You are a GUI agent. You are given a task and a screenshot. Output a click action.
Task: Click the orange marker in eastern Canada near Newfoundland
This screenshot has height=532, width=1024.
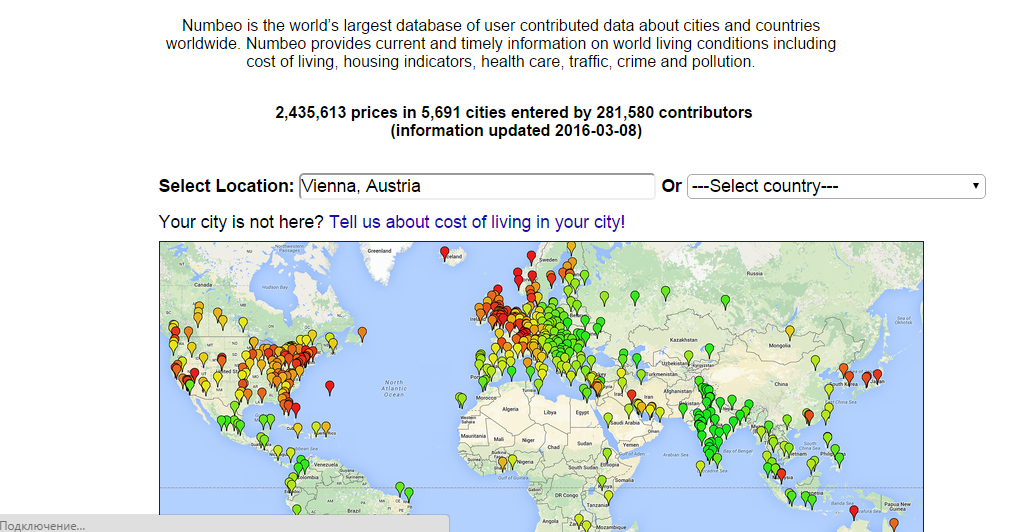click(362, 333)
